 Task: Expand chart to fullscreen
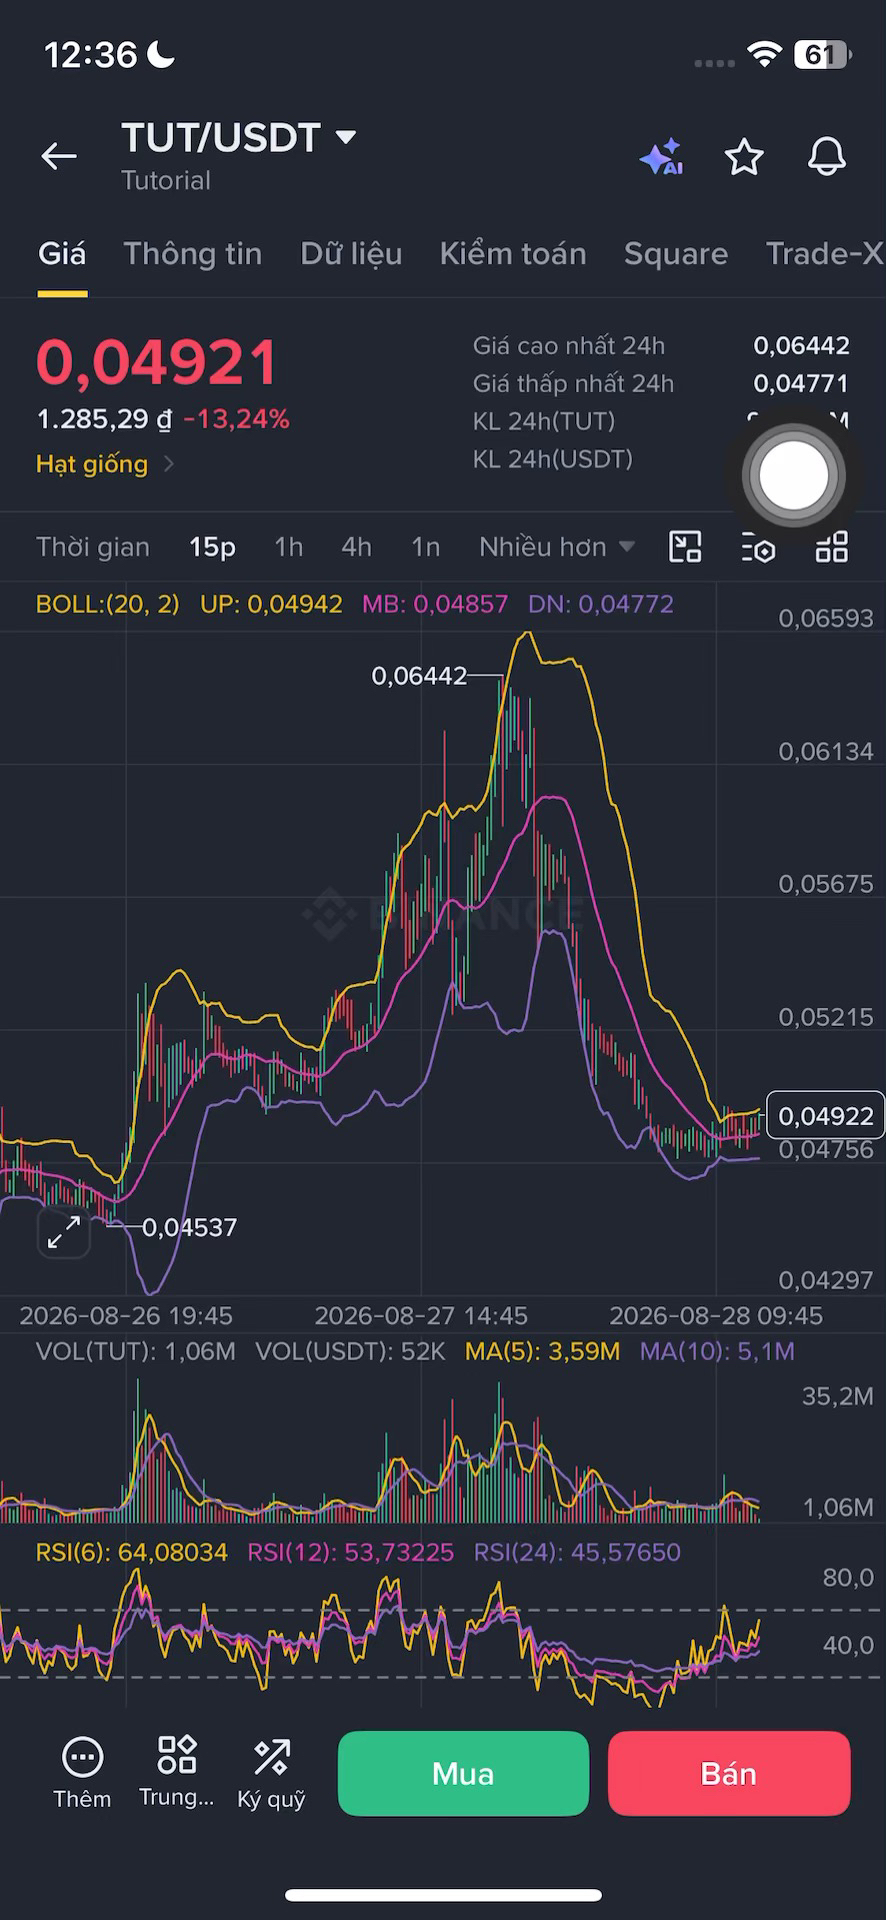[x=64, y=1232]
